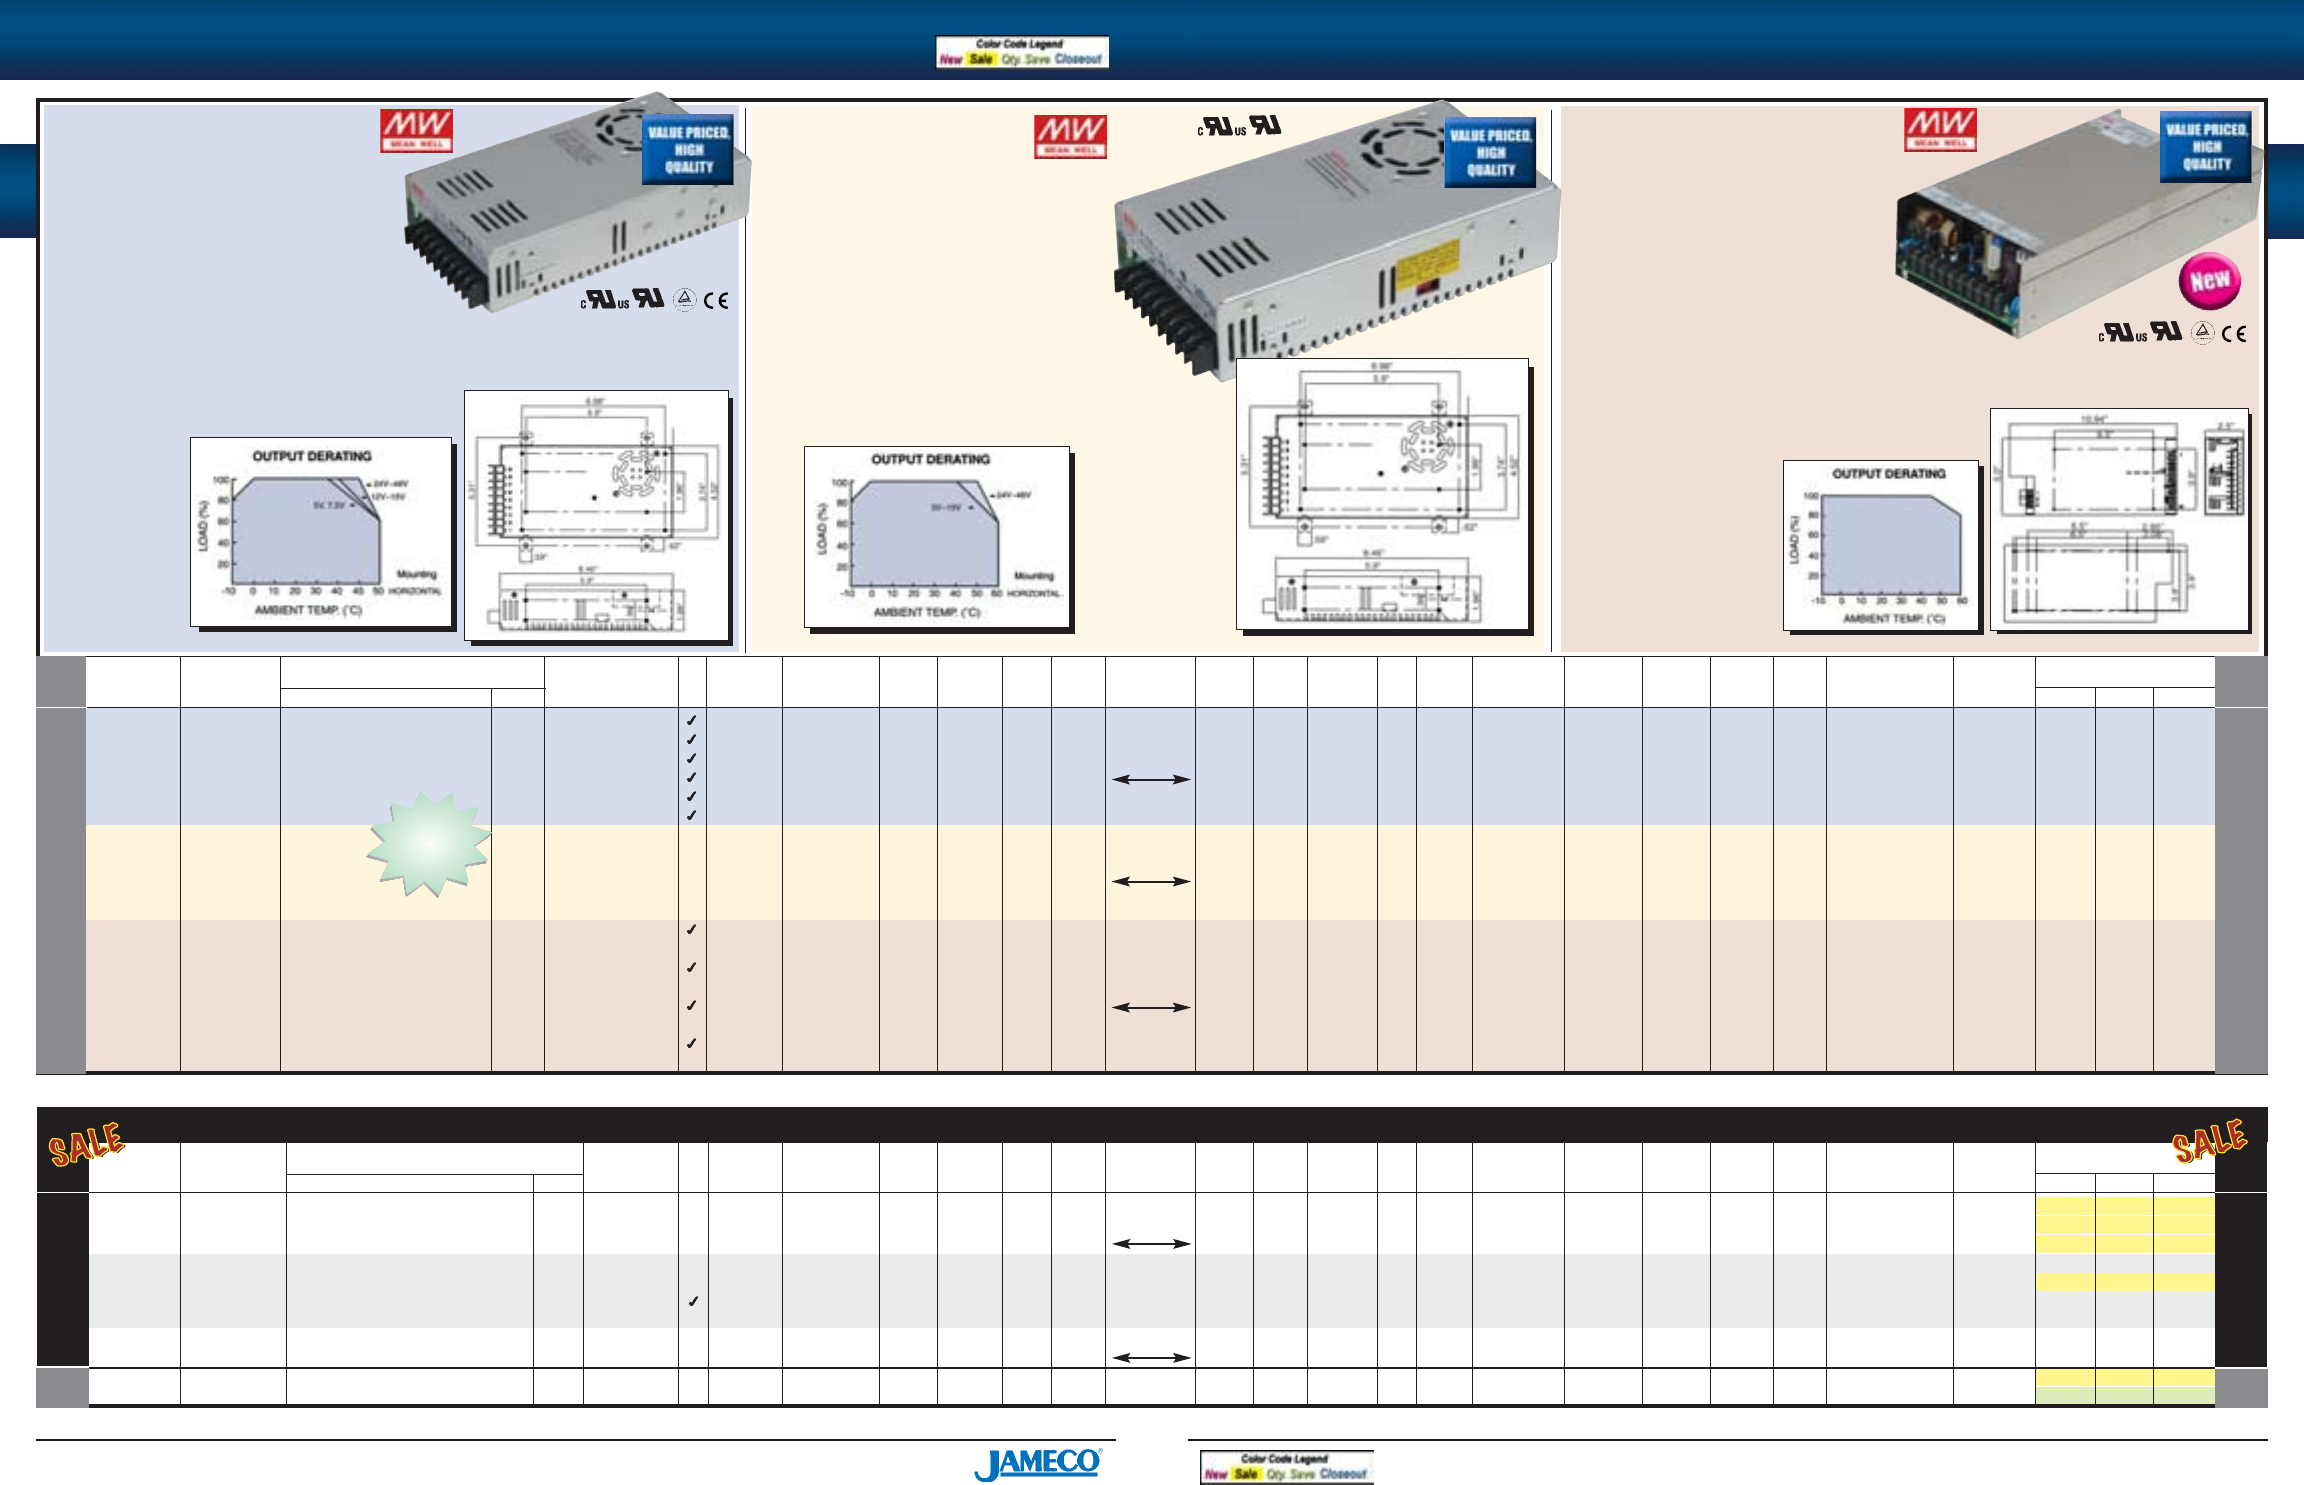This screenshot has height=1485, width=2304.
Task: Open the Jameco logo at page bottom
Action: click(1038, 1464)
